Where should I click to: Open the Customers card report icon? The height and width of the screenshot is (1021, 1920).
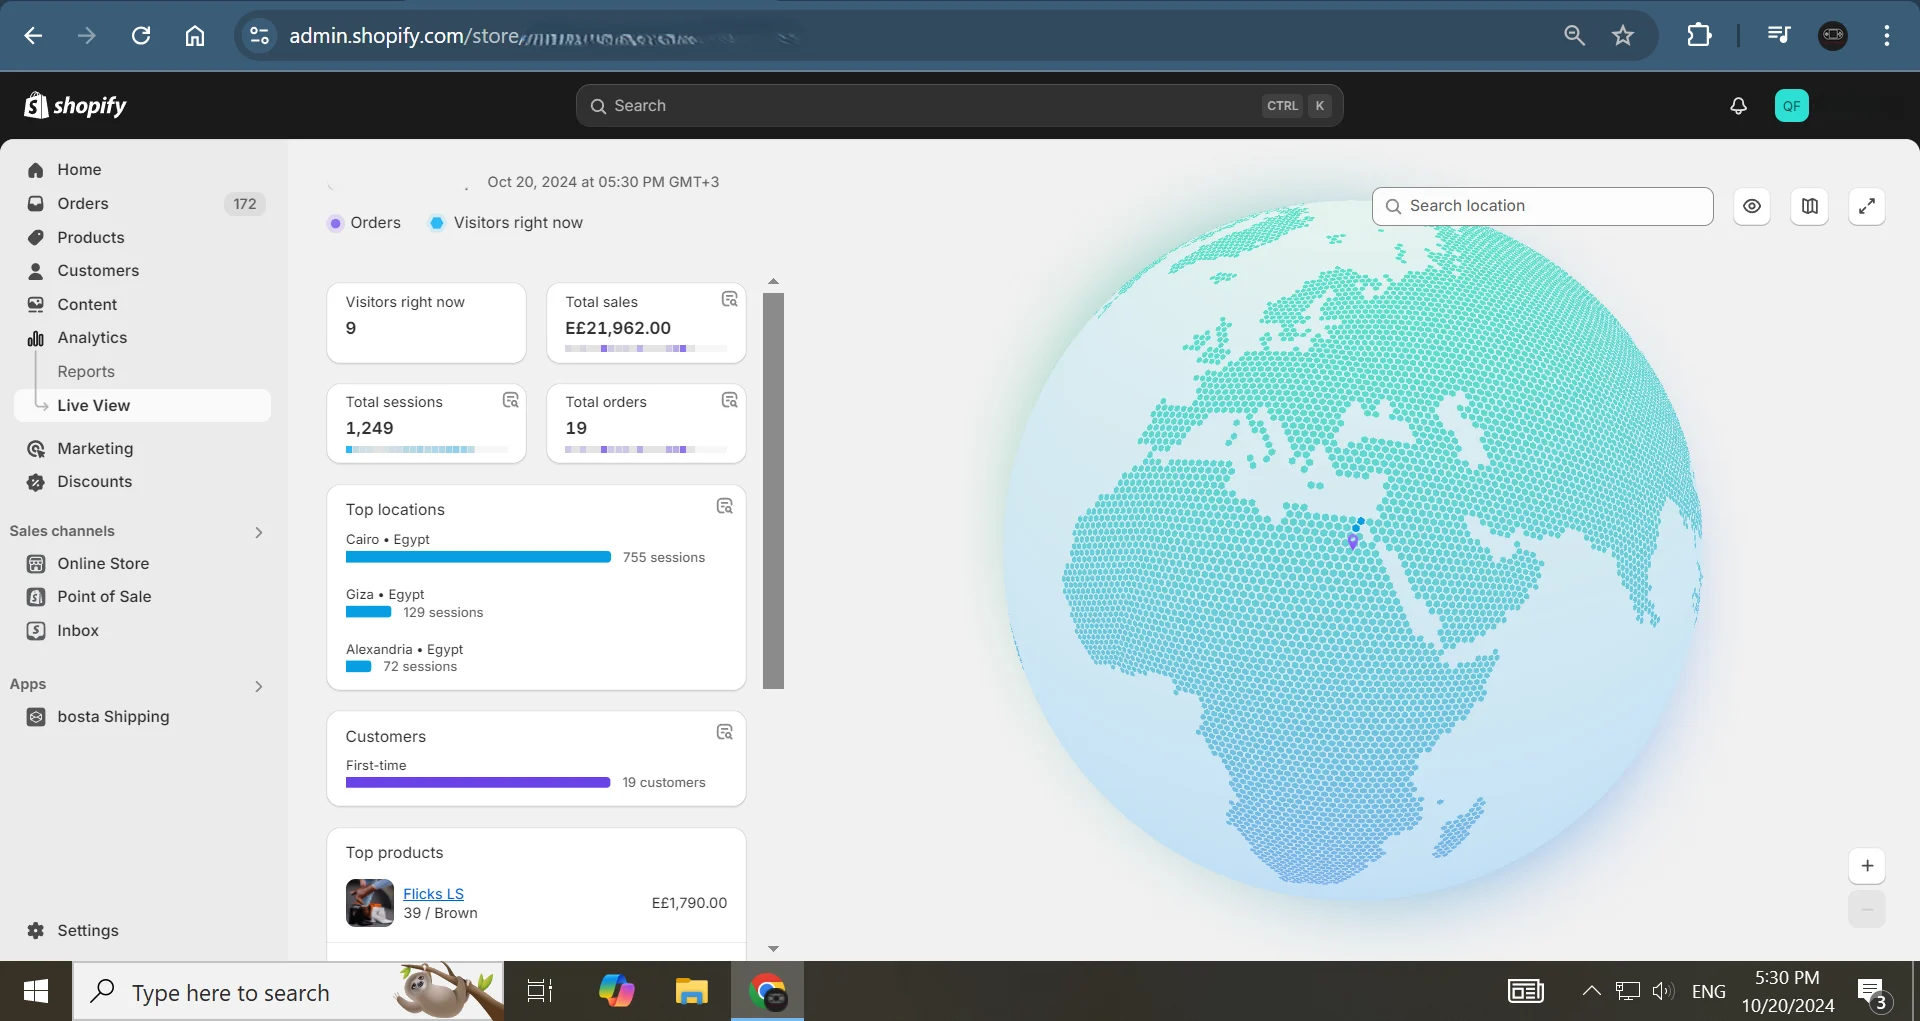(724, 733)
